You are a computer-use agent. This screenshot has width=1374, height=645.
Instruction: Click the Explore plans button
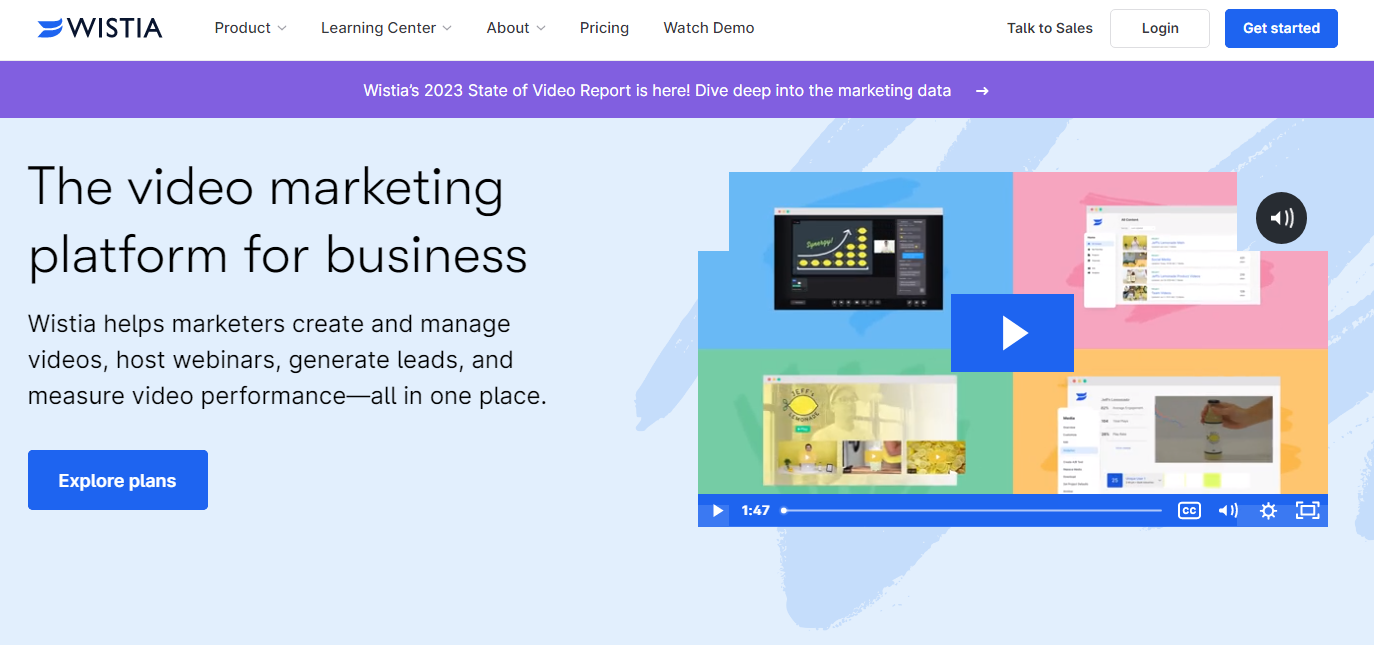[x=118, y=480]
